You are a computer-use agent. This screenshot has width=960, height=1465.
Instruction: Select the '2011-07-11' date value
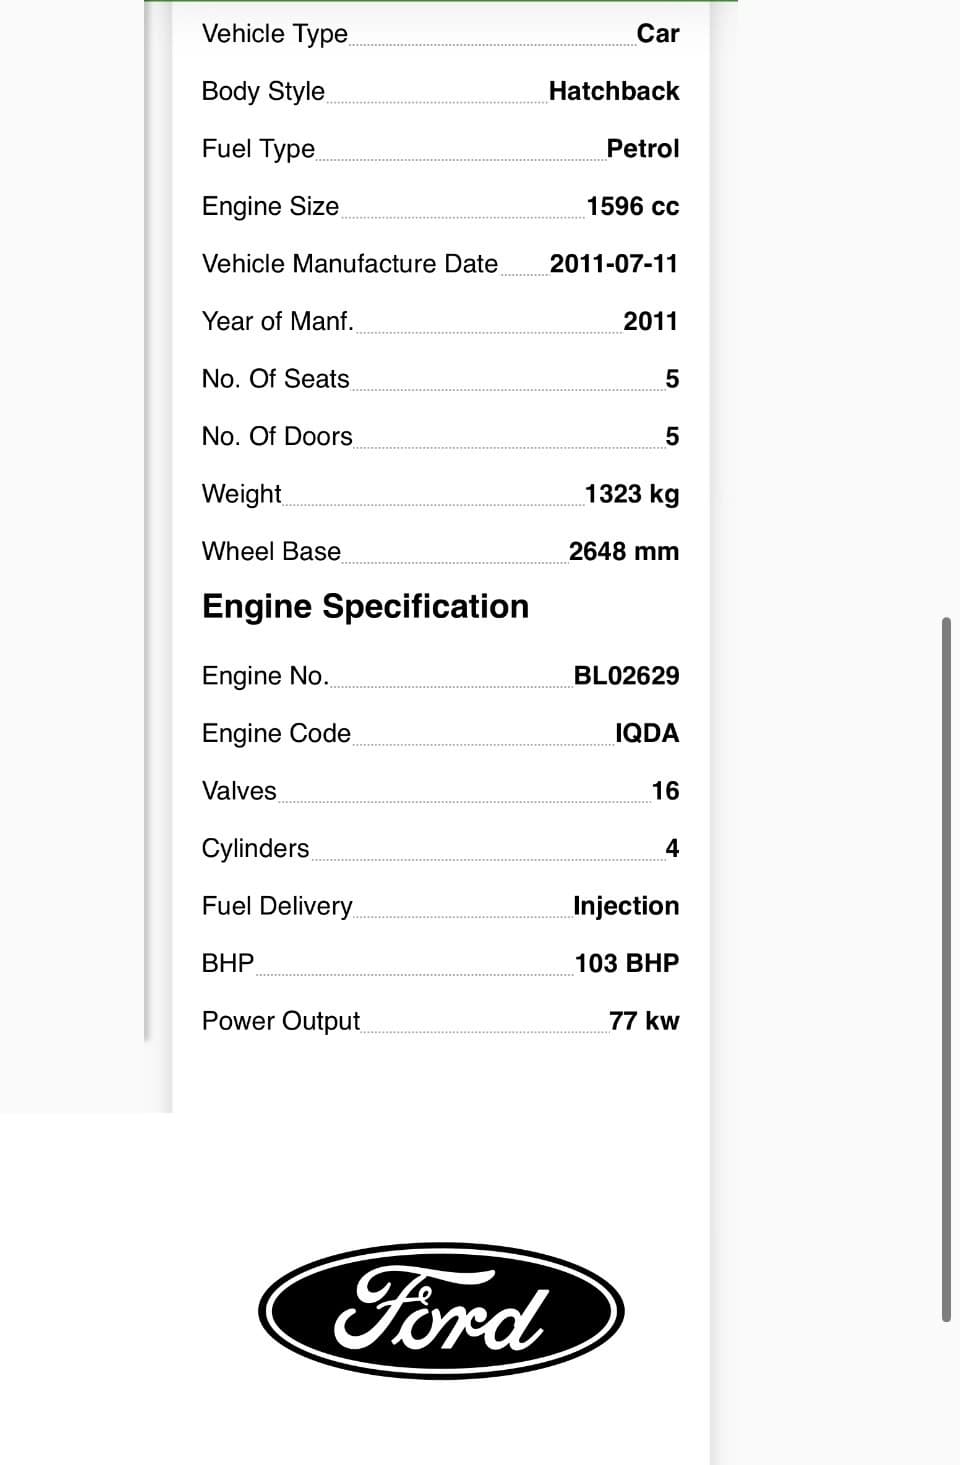[614, 264]
